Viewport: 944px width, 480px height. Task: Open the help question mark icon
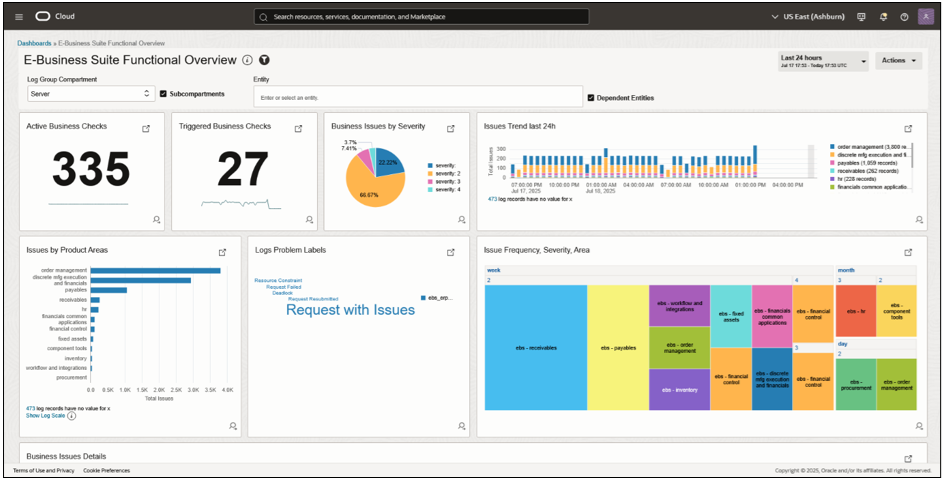point(904,17)
